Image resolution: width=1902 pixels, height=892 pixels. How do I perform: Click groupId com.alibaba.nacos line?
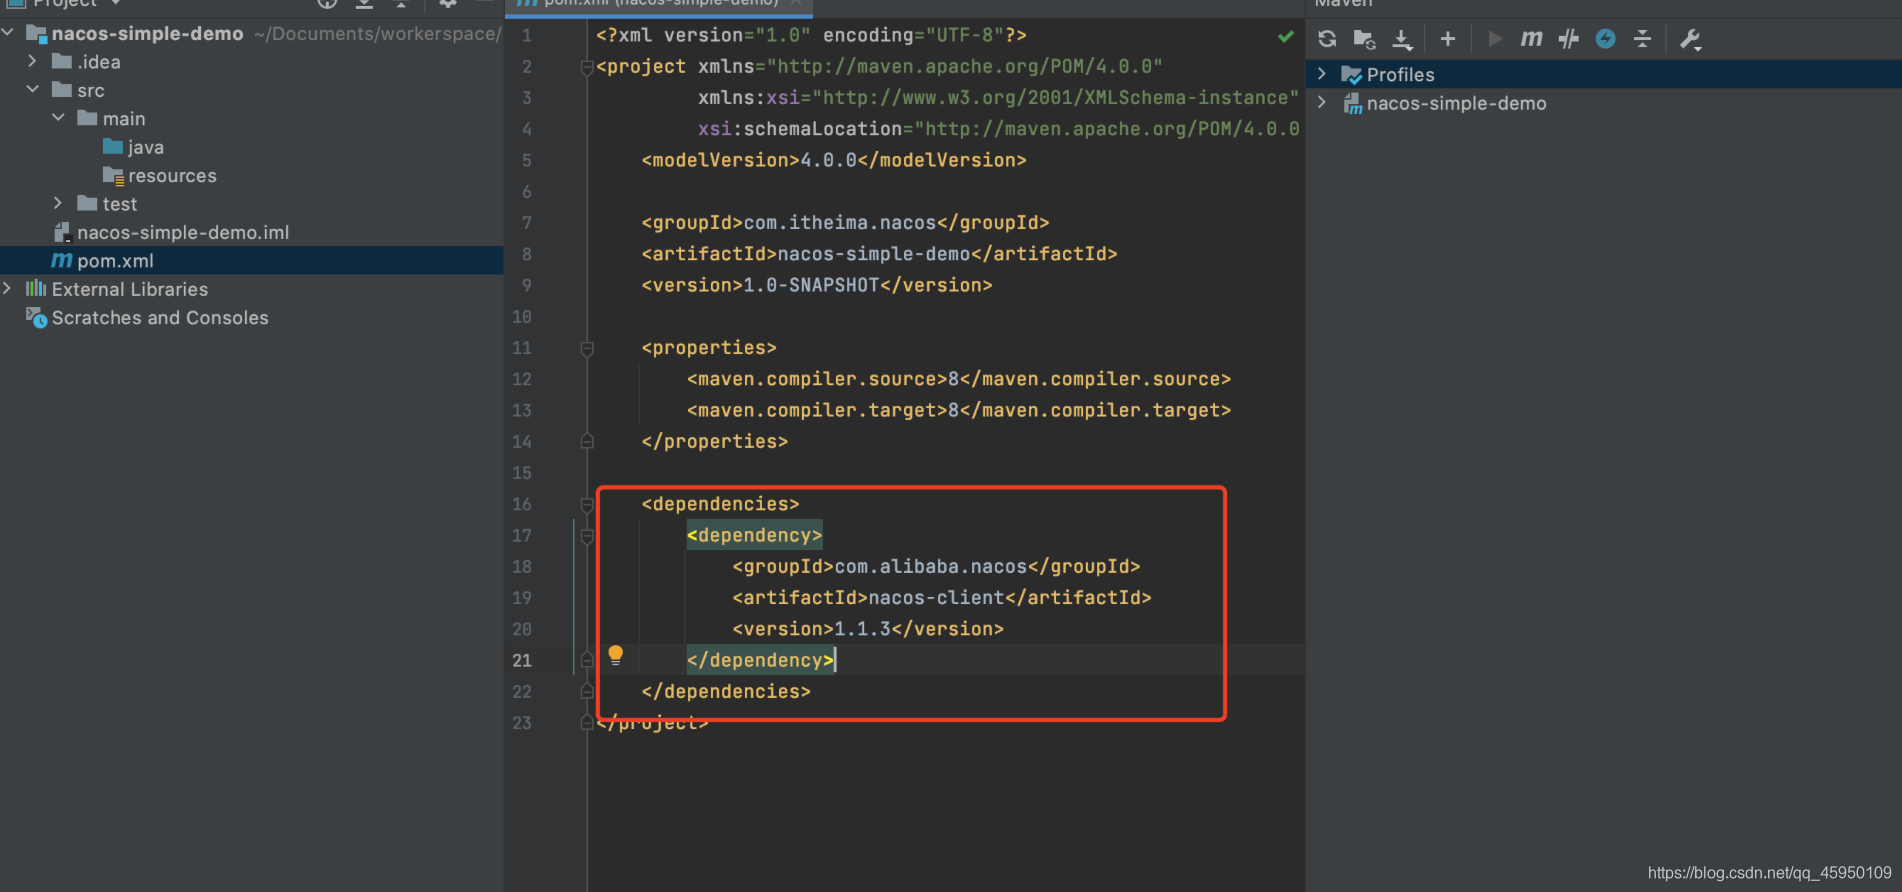936,567
